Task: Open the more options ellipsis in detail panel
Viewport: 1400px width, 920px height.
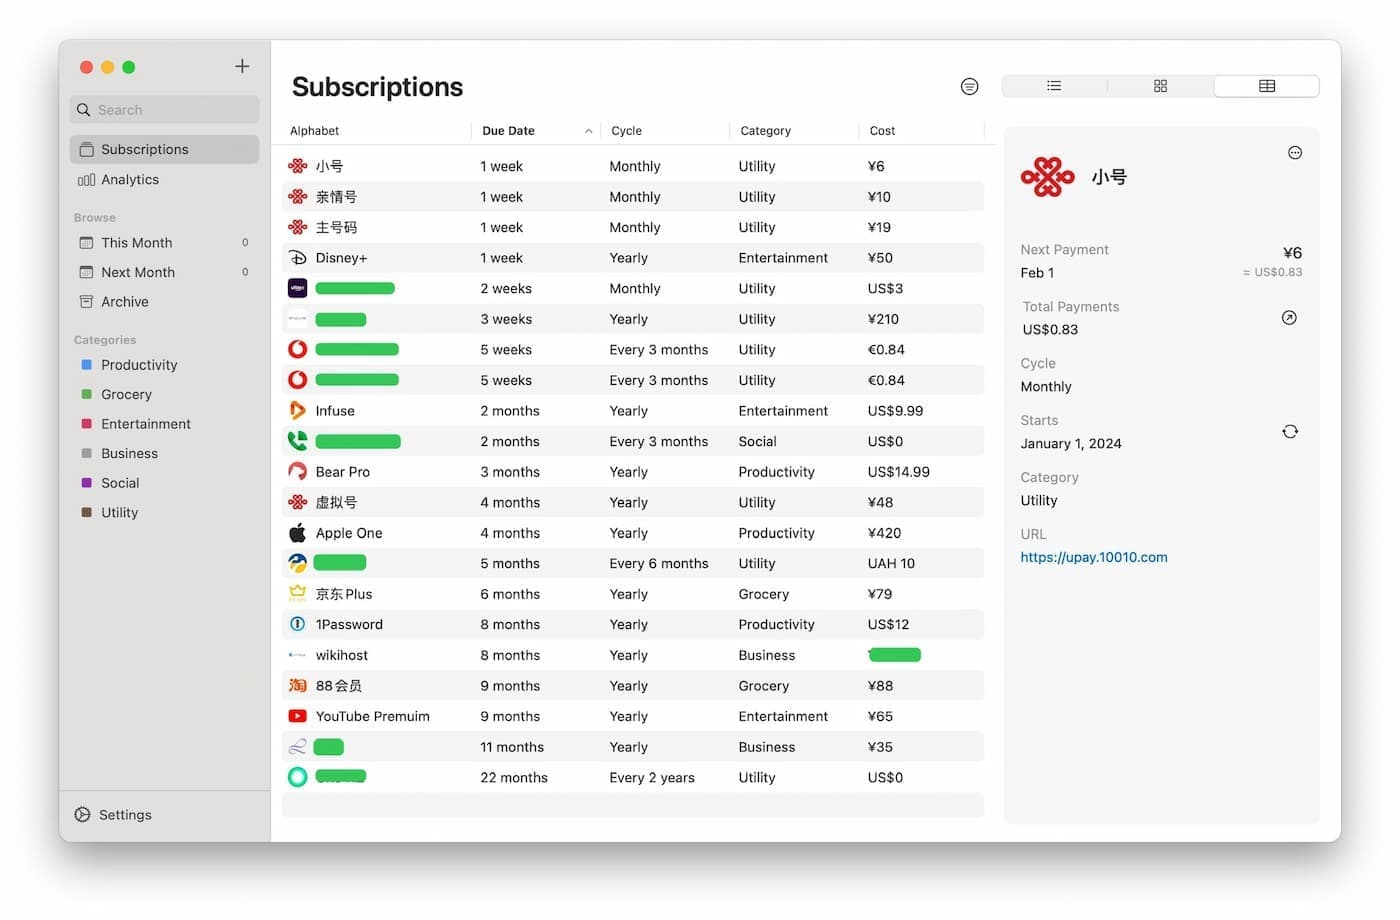Action: click(1295, 153)
